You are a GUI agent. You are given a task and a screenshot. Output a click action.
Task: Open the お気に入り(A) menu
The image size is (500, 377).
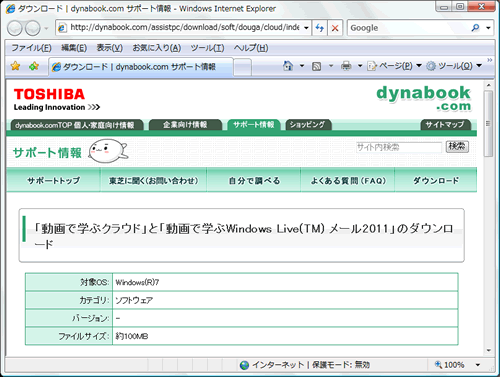157,48
